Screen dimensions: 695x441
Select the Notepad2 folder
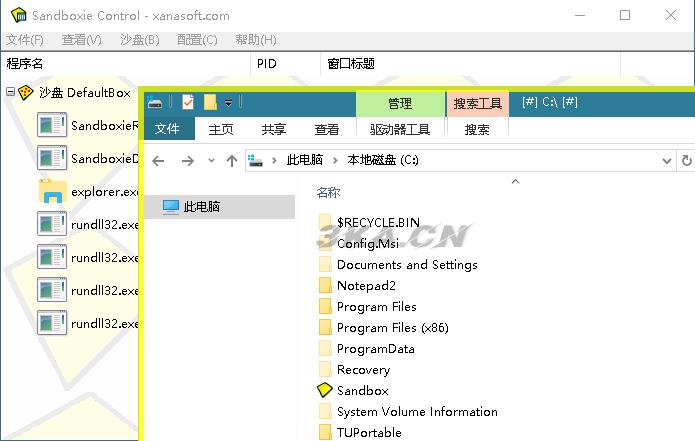pos(366,285)
